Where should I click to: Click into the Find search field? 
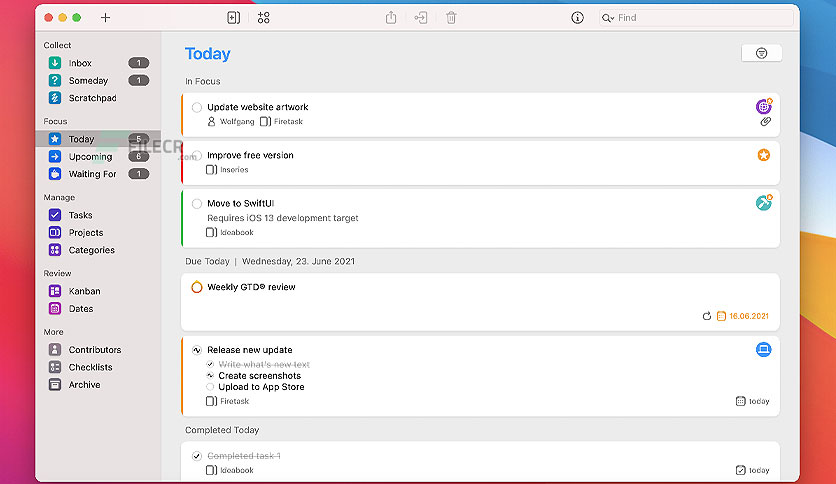tap(696, 18)
